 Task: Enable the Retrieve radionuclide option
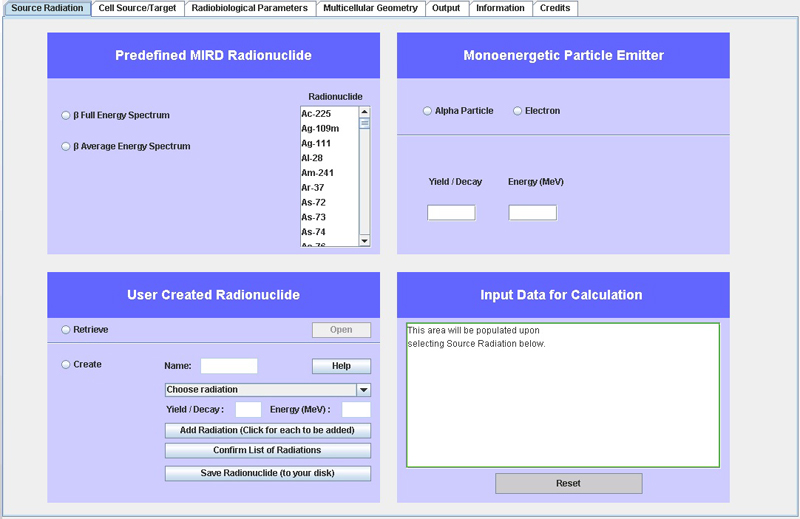click(x=67, y=330)
